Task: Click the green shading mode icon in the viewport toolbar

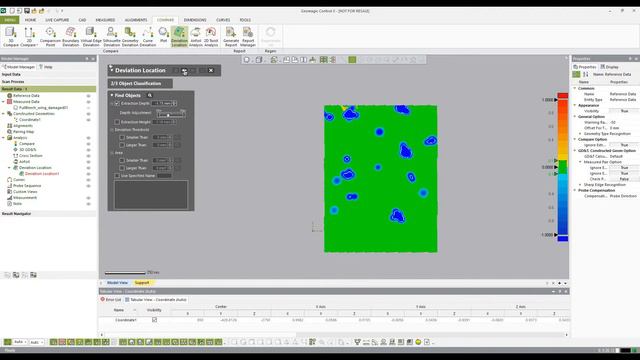Action: 352,60
